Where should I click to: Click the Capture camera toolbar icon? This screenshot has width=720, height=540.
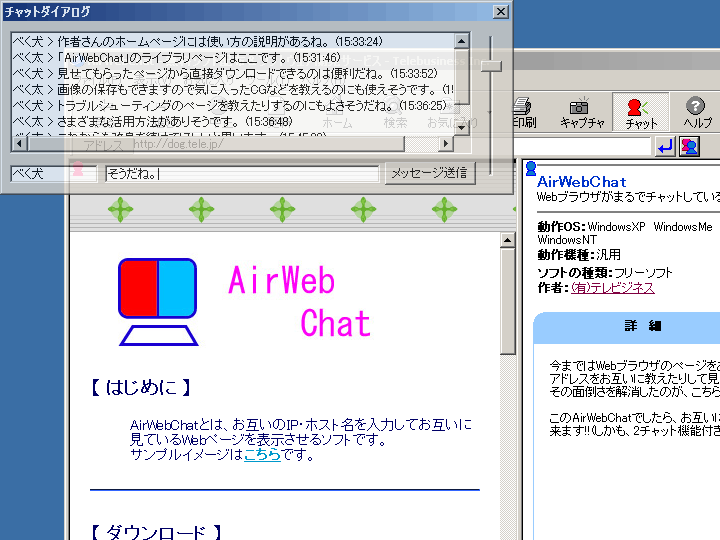point(581,112)
